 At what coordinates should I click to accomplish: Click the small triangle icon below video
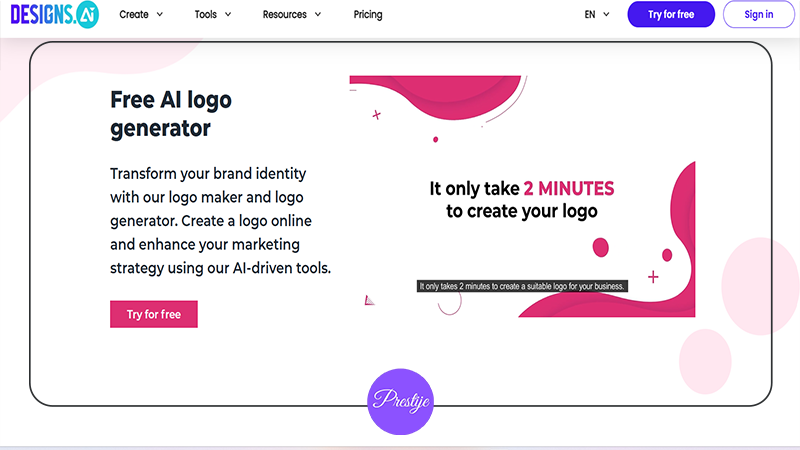pos(369,301)
